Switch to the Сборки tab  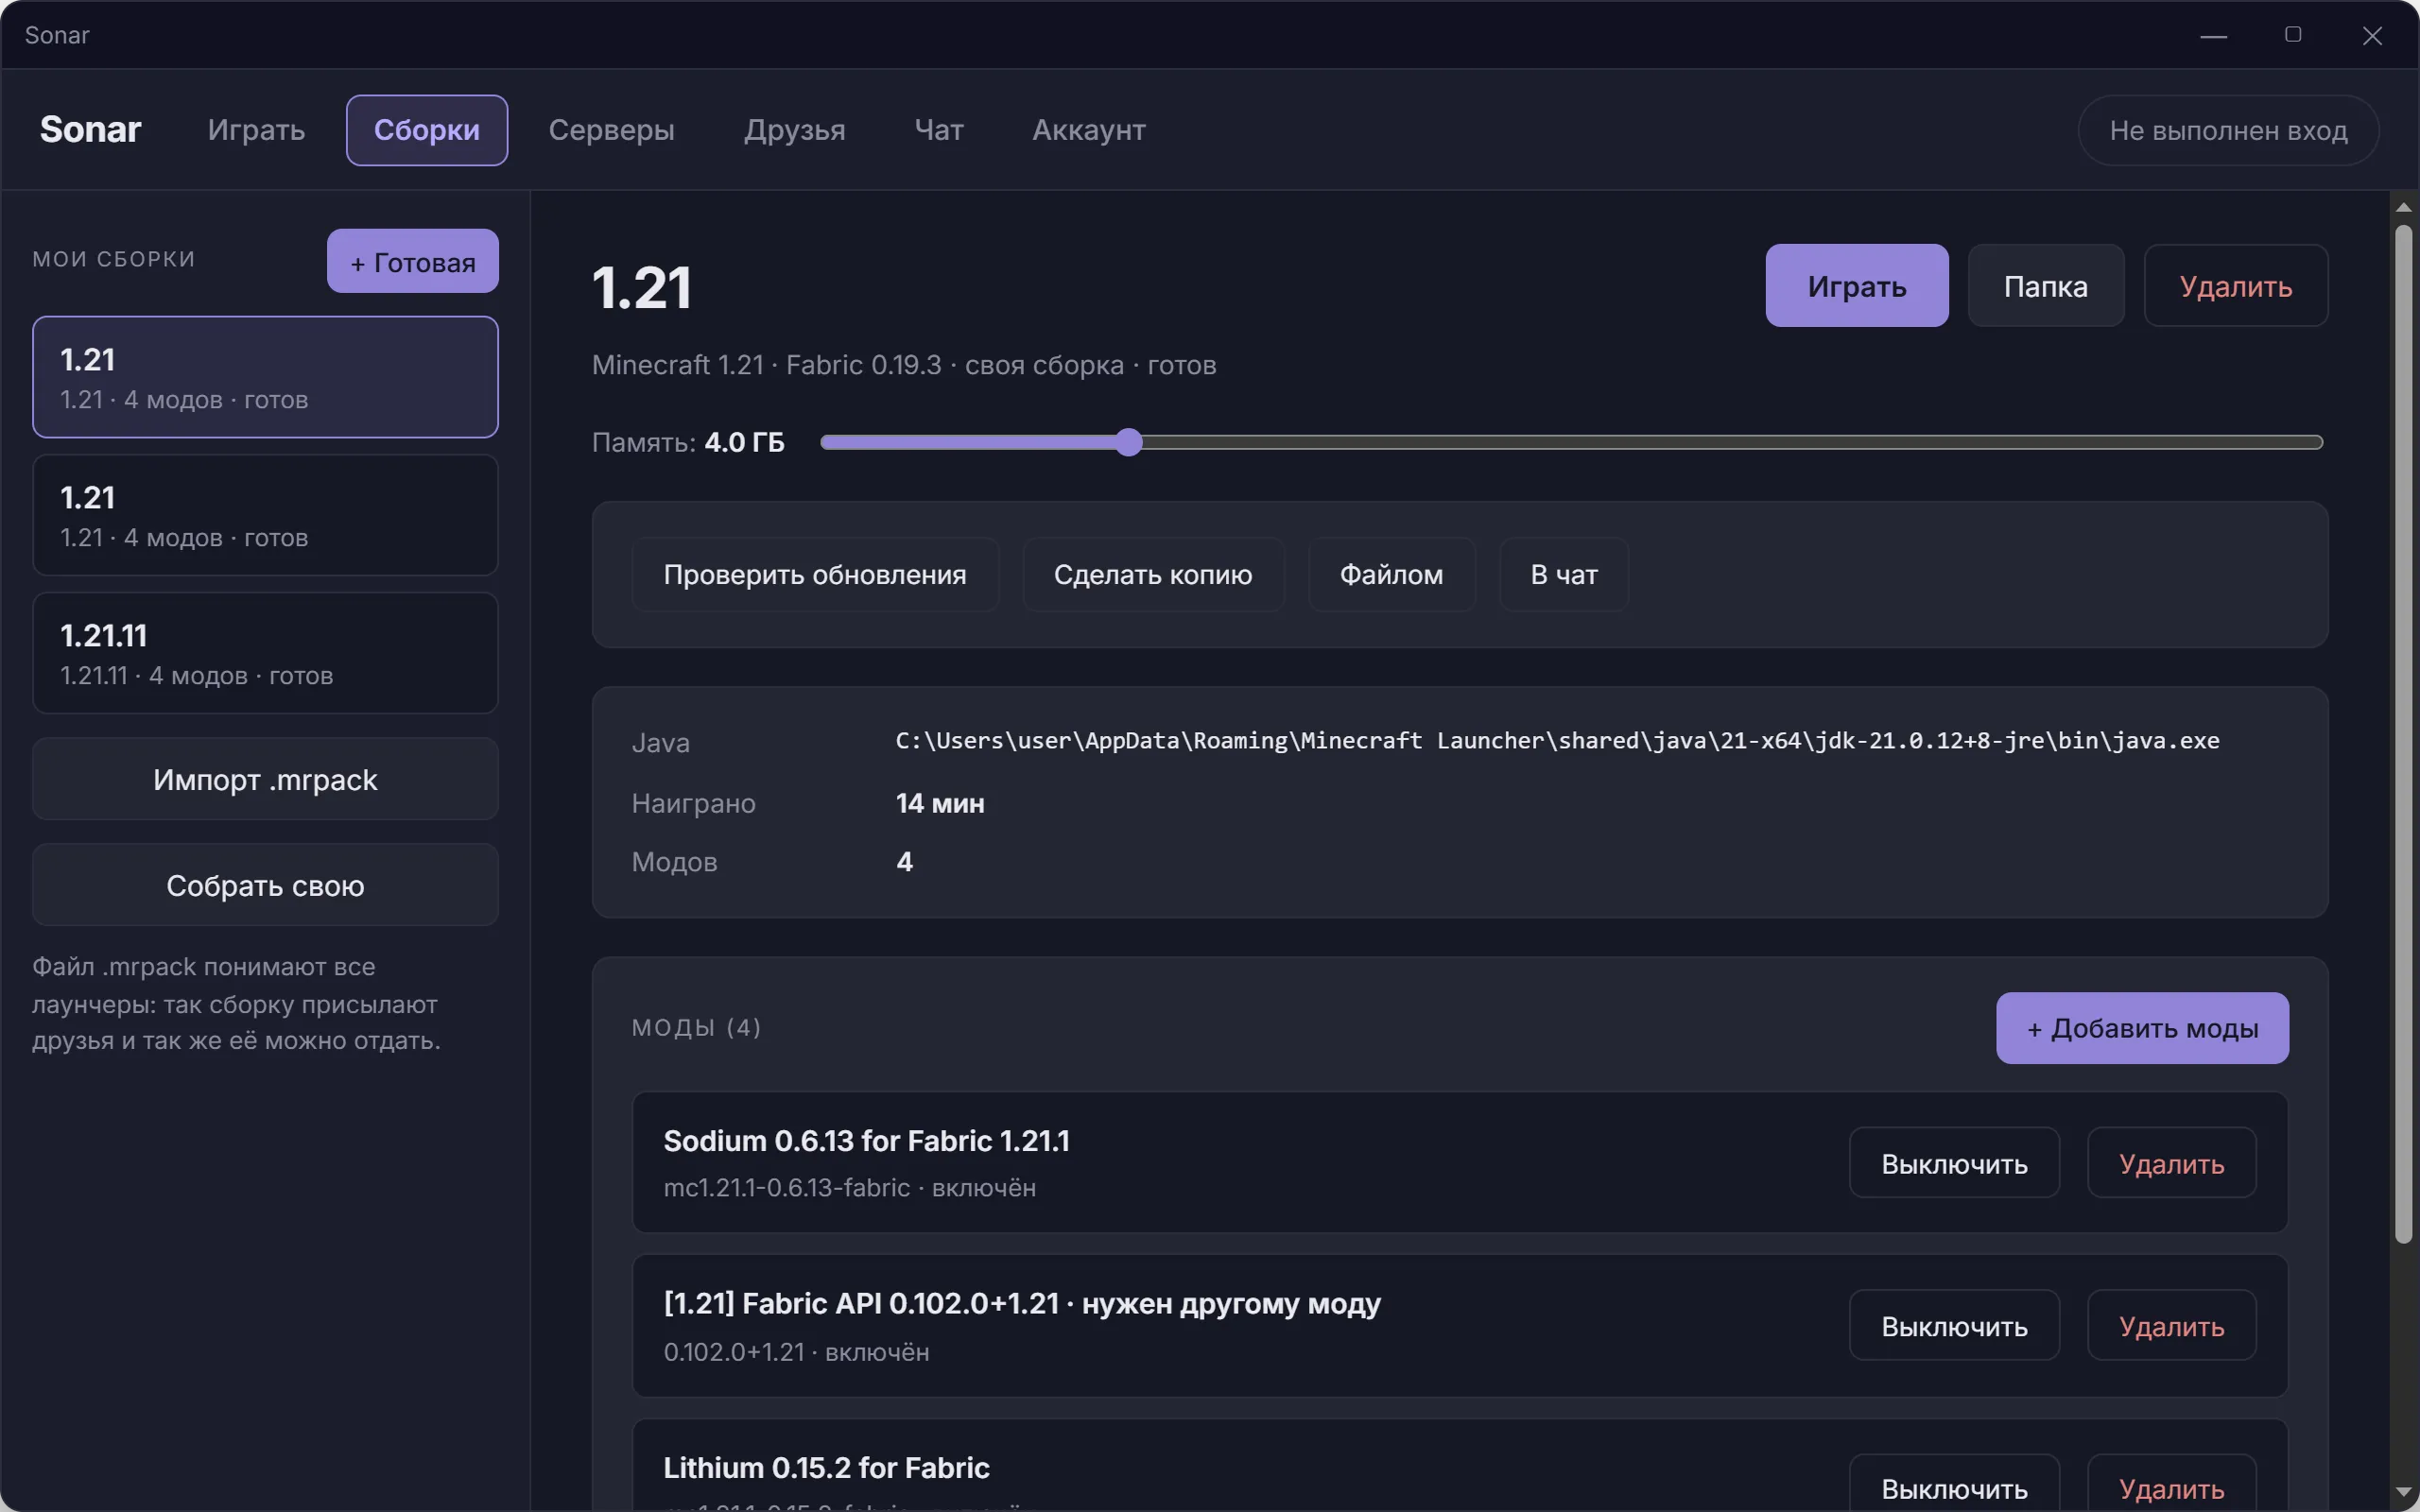[x=427, y=130]
